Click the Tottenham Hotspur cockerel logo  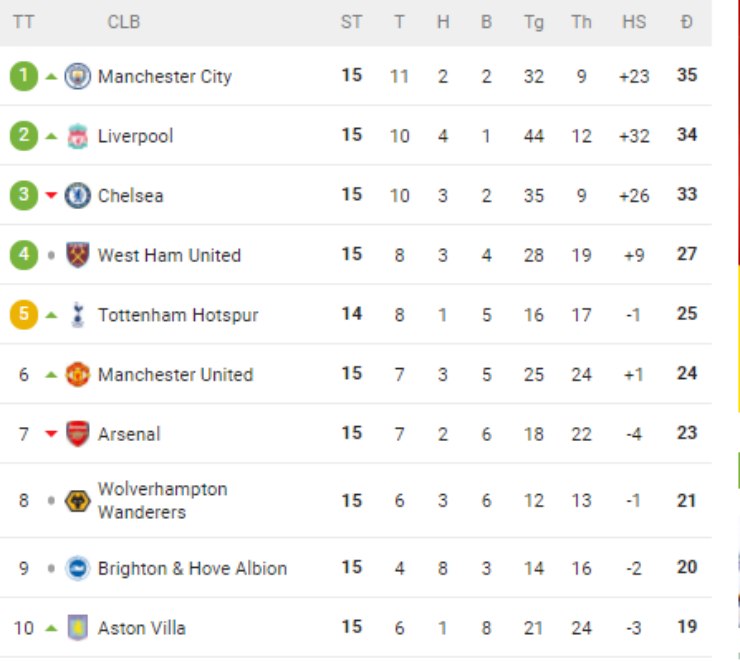(77, 315)
